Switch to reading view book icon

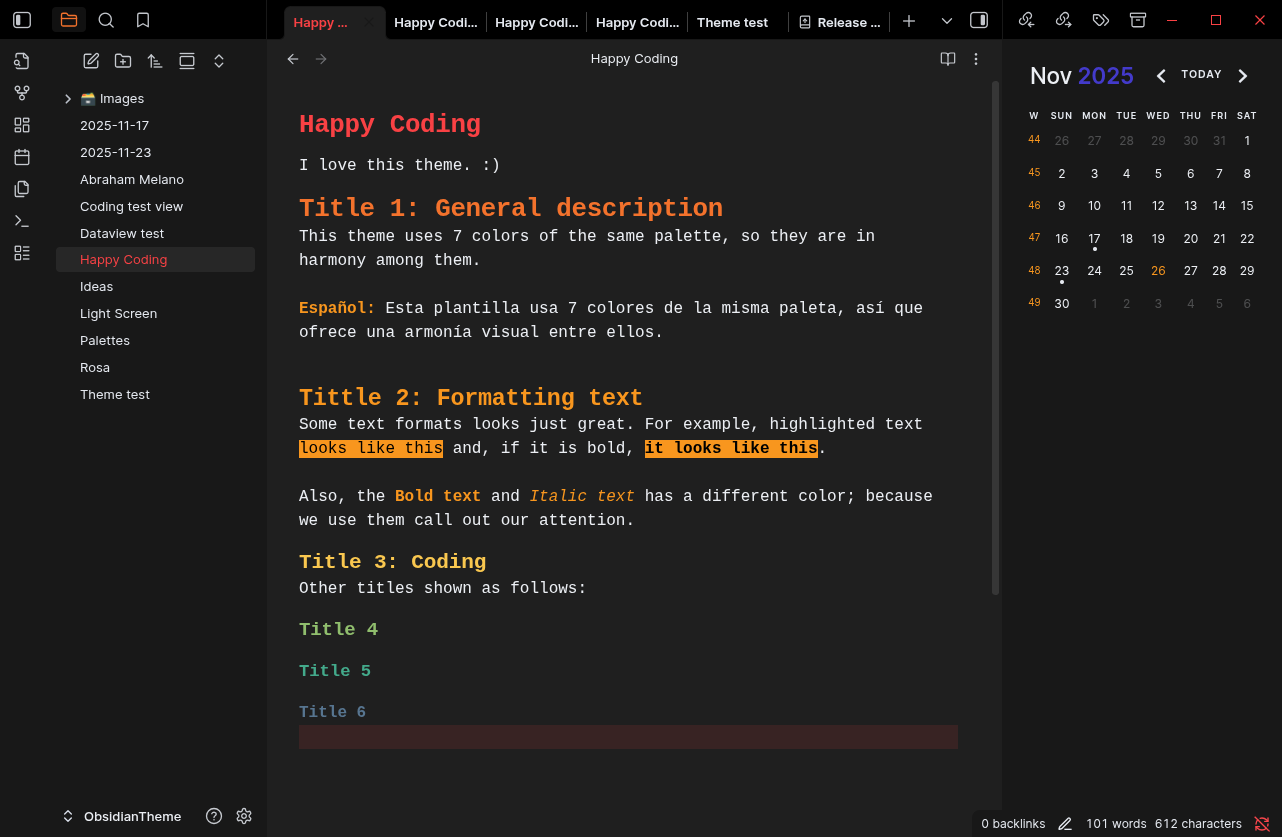pyautogui.click(x=948, y=59)
